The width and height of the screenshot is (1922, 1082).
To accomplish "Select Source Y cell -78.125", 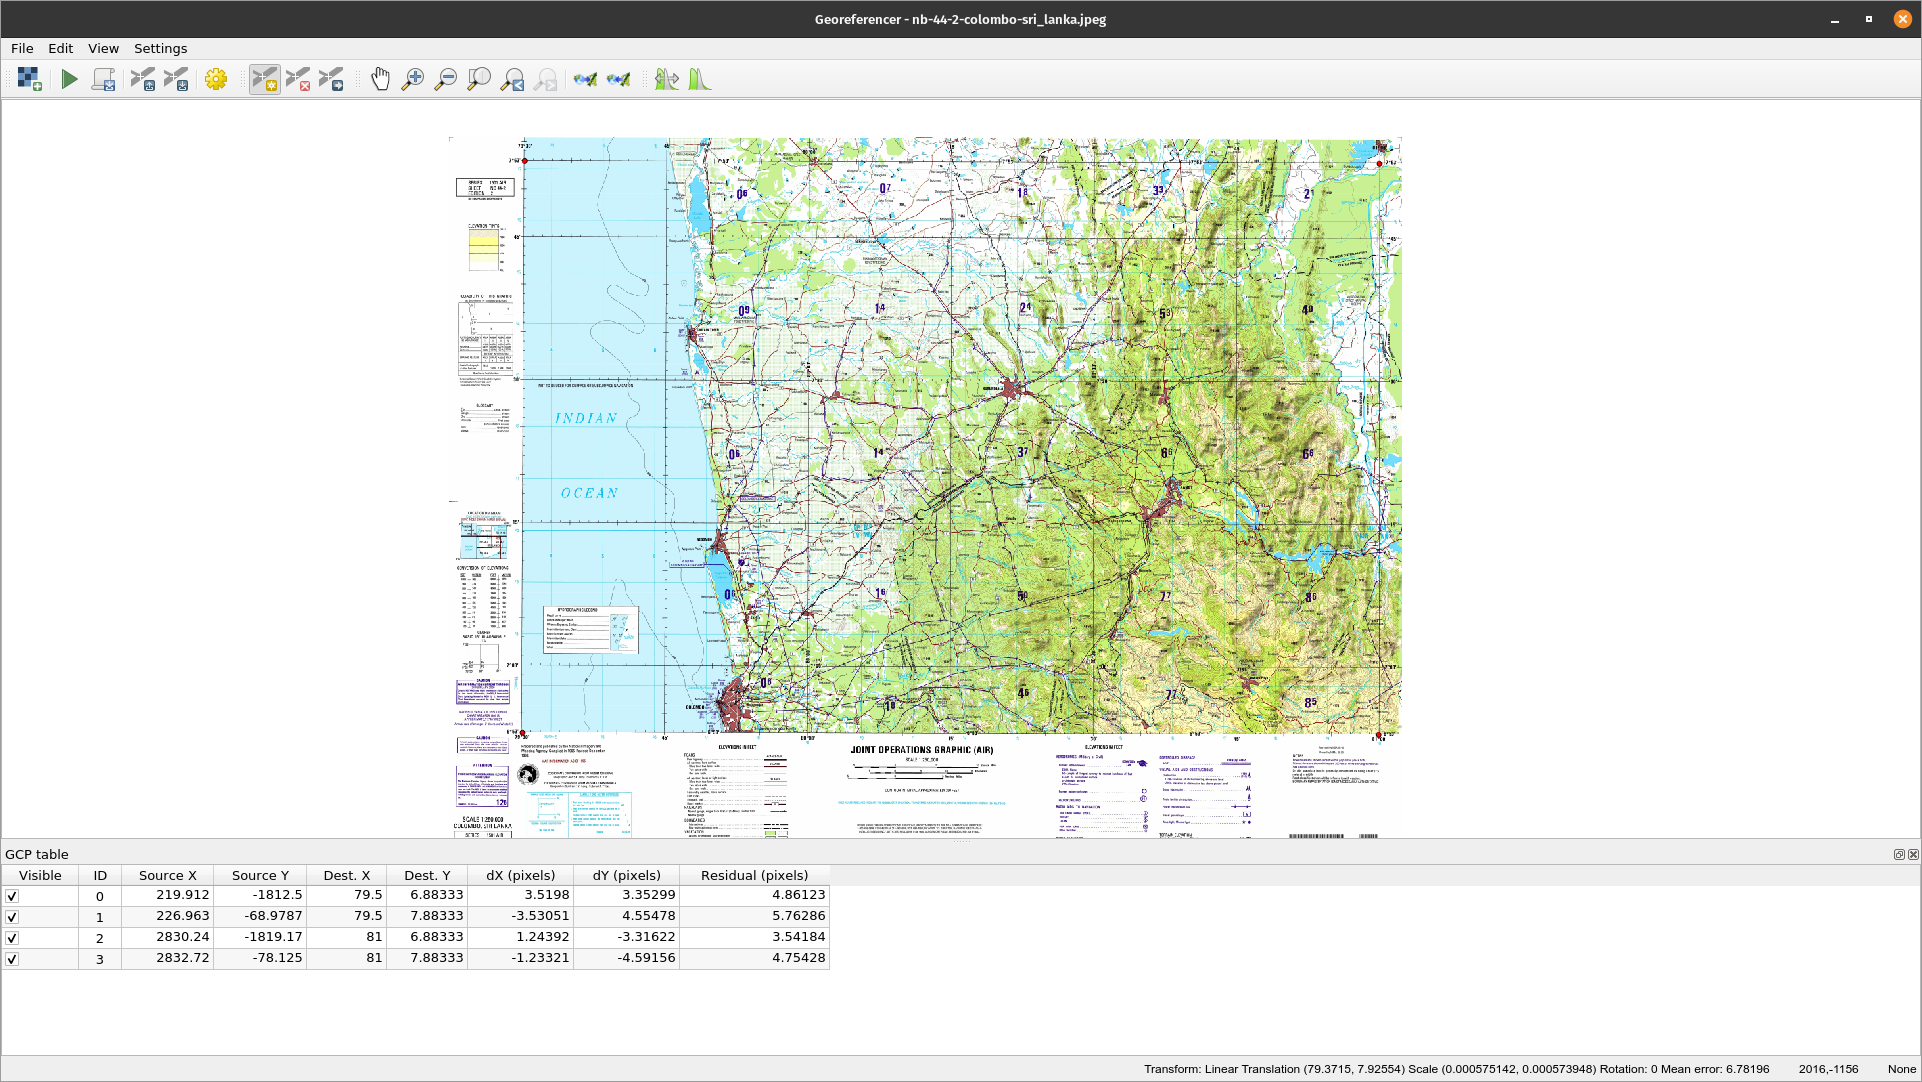I will pos(260,959).
